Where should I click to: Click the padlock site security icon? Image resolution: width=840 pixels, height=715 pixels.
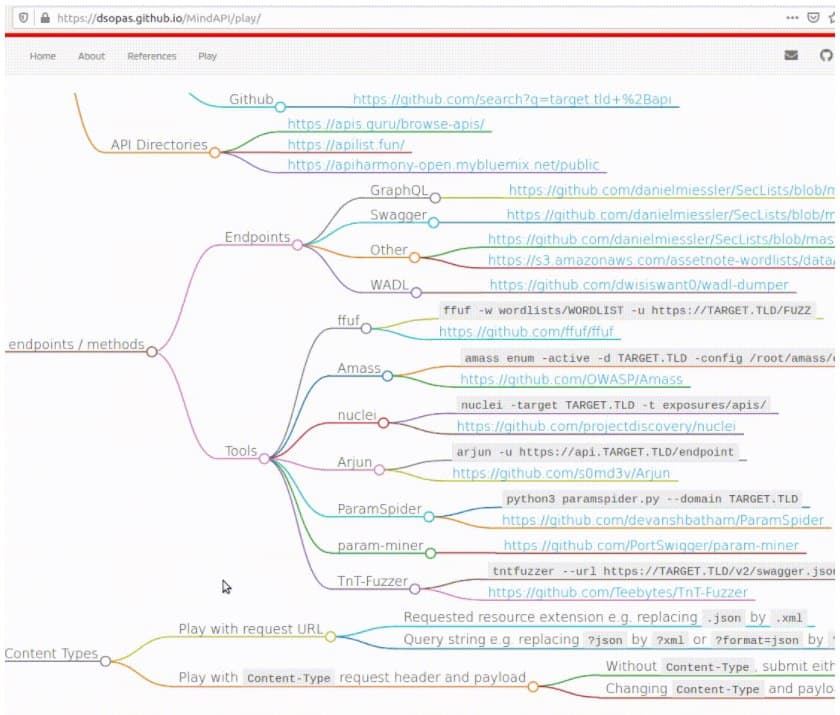(45, 18)
